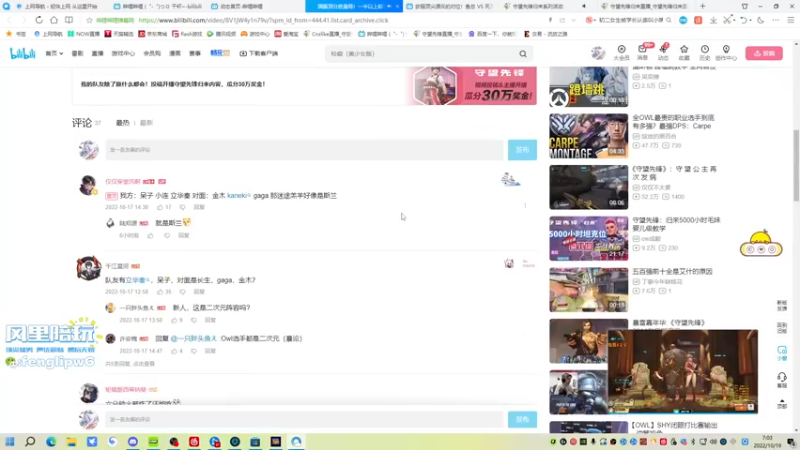
Task: Focus the top comment input field
Action: coord(305,150)
